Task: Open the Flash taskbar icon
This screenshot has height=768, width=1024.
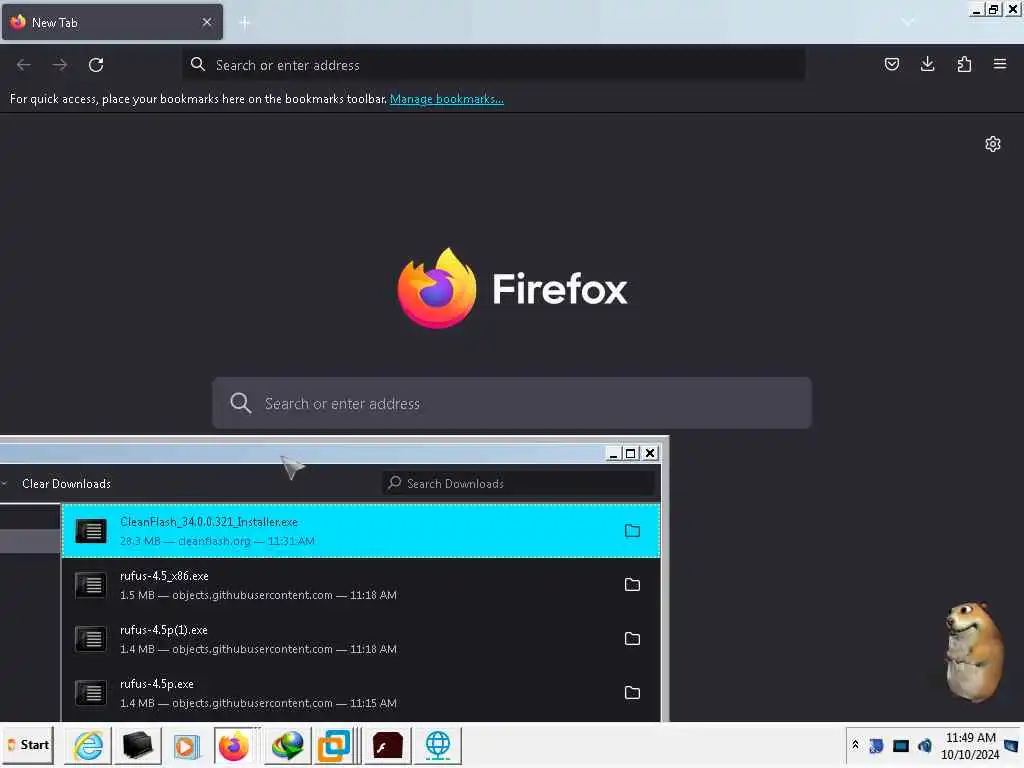Action: pyautogui.click(x=387, y=745)
